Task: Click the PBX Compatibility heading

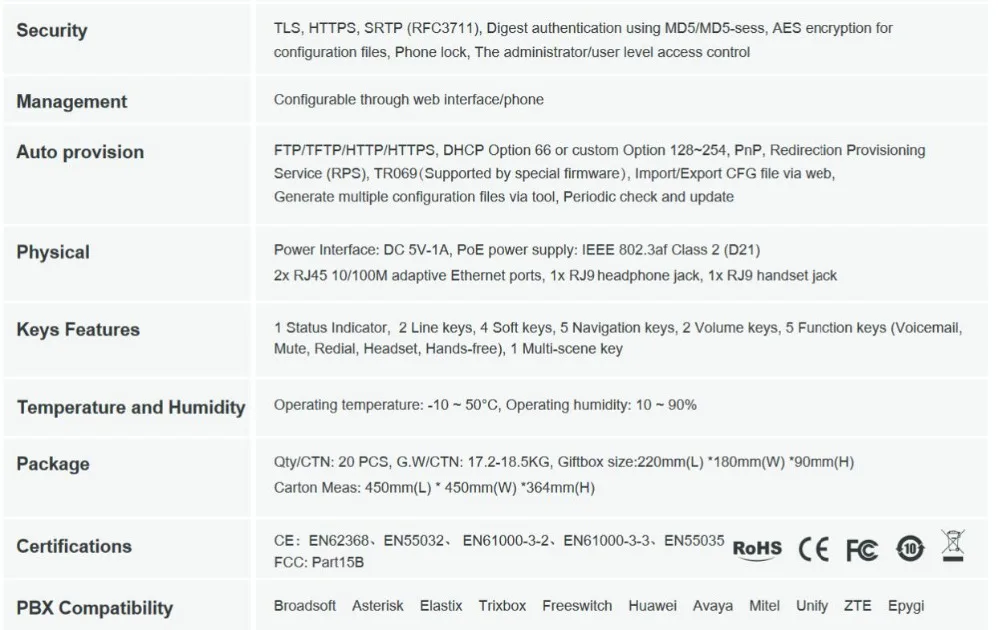Action: pyautogui.click(x=94, y=608)
